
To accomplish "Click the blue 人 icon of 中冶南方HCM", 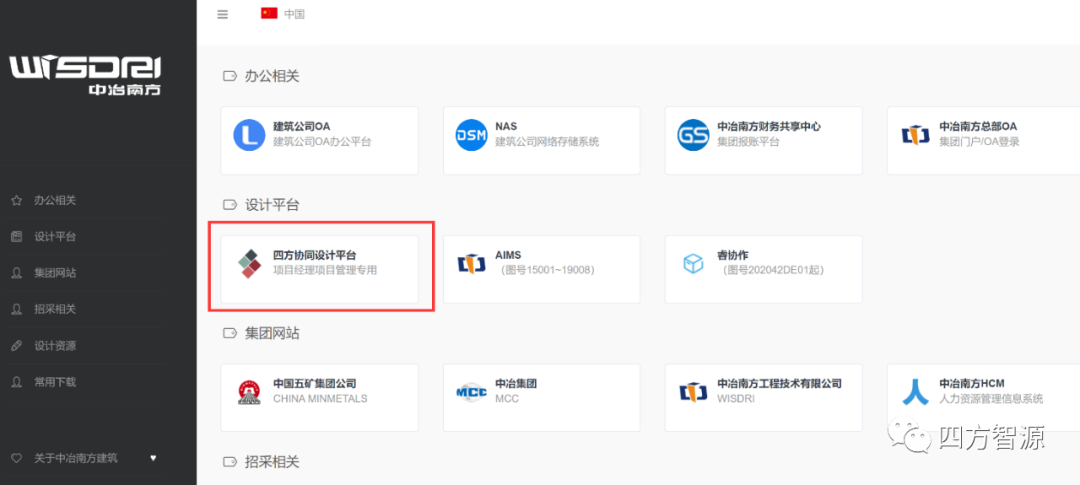I will pyautogui.click(x=915, y=391).
